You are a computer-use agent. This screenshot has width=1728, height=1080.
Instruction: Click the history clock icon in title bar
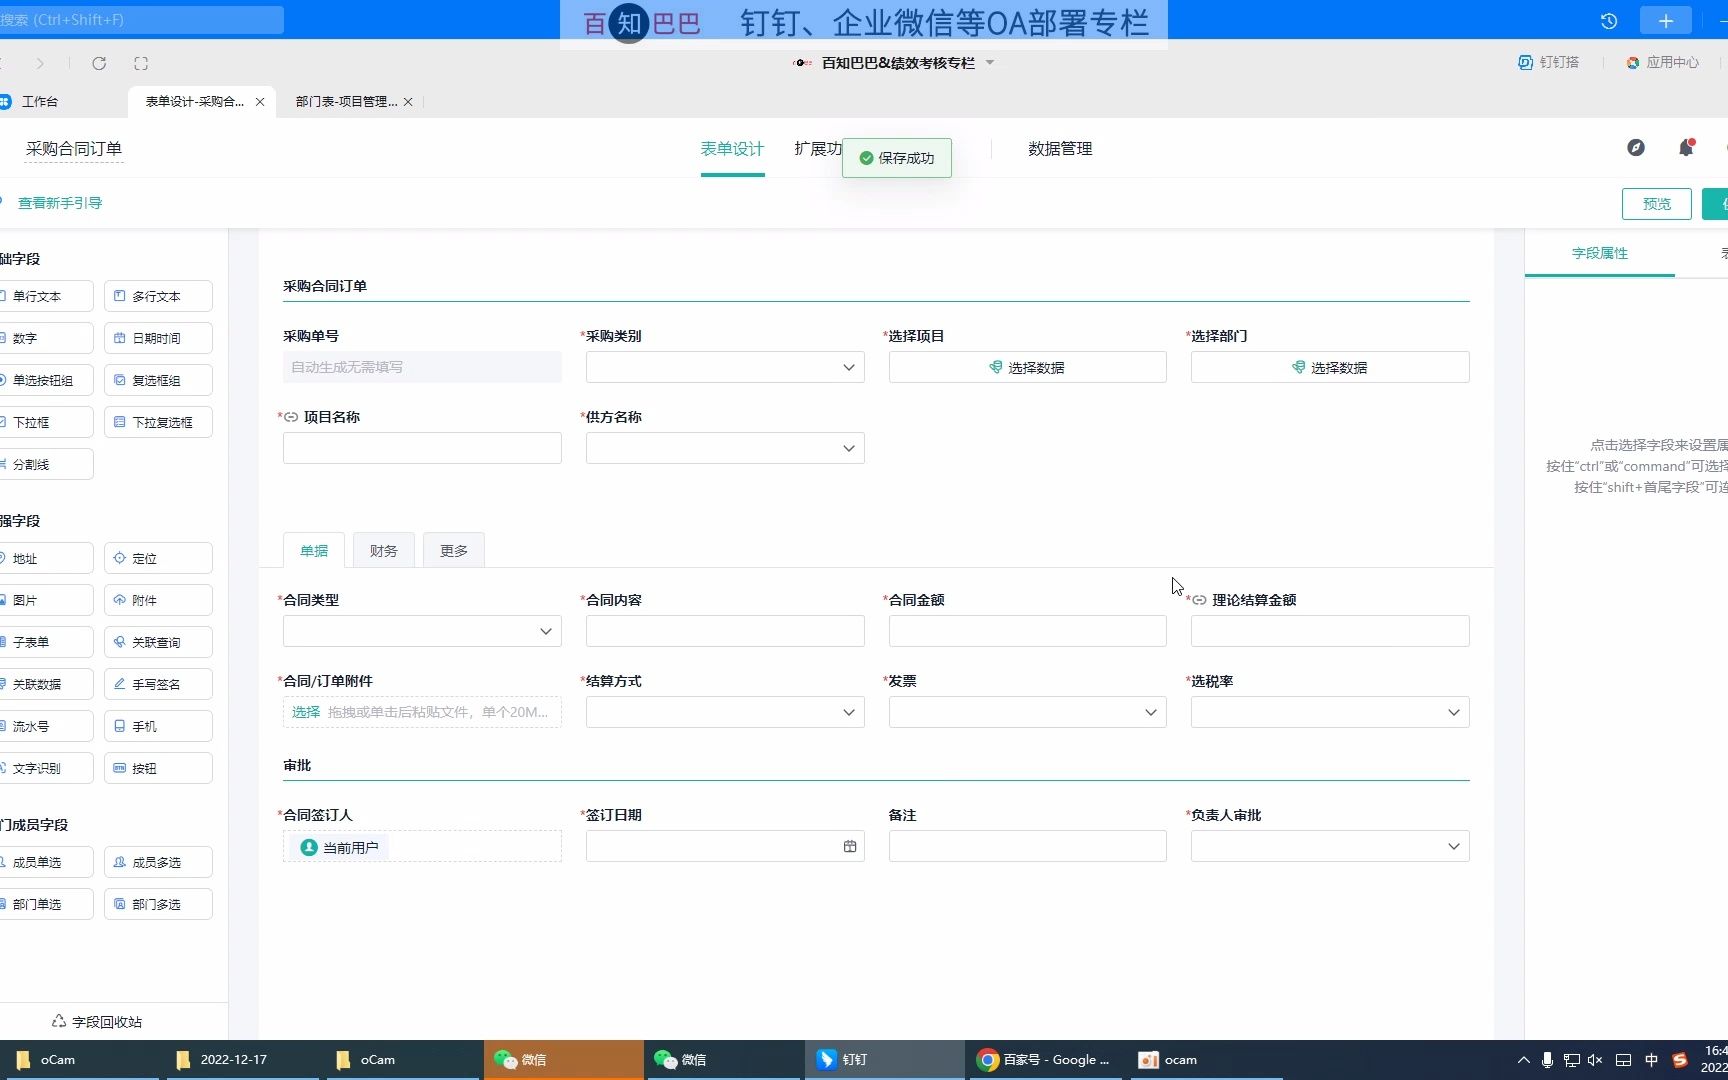1609,21
